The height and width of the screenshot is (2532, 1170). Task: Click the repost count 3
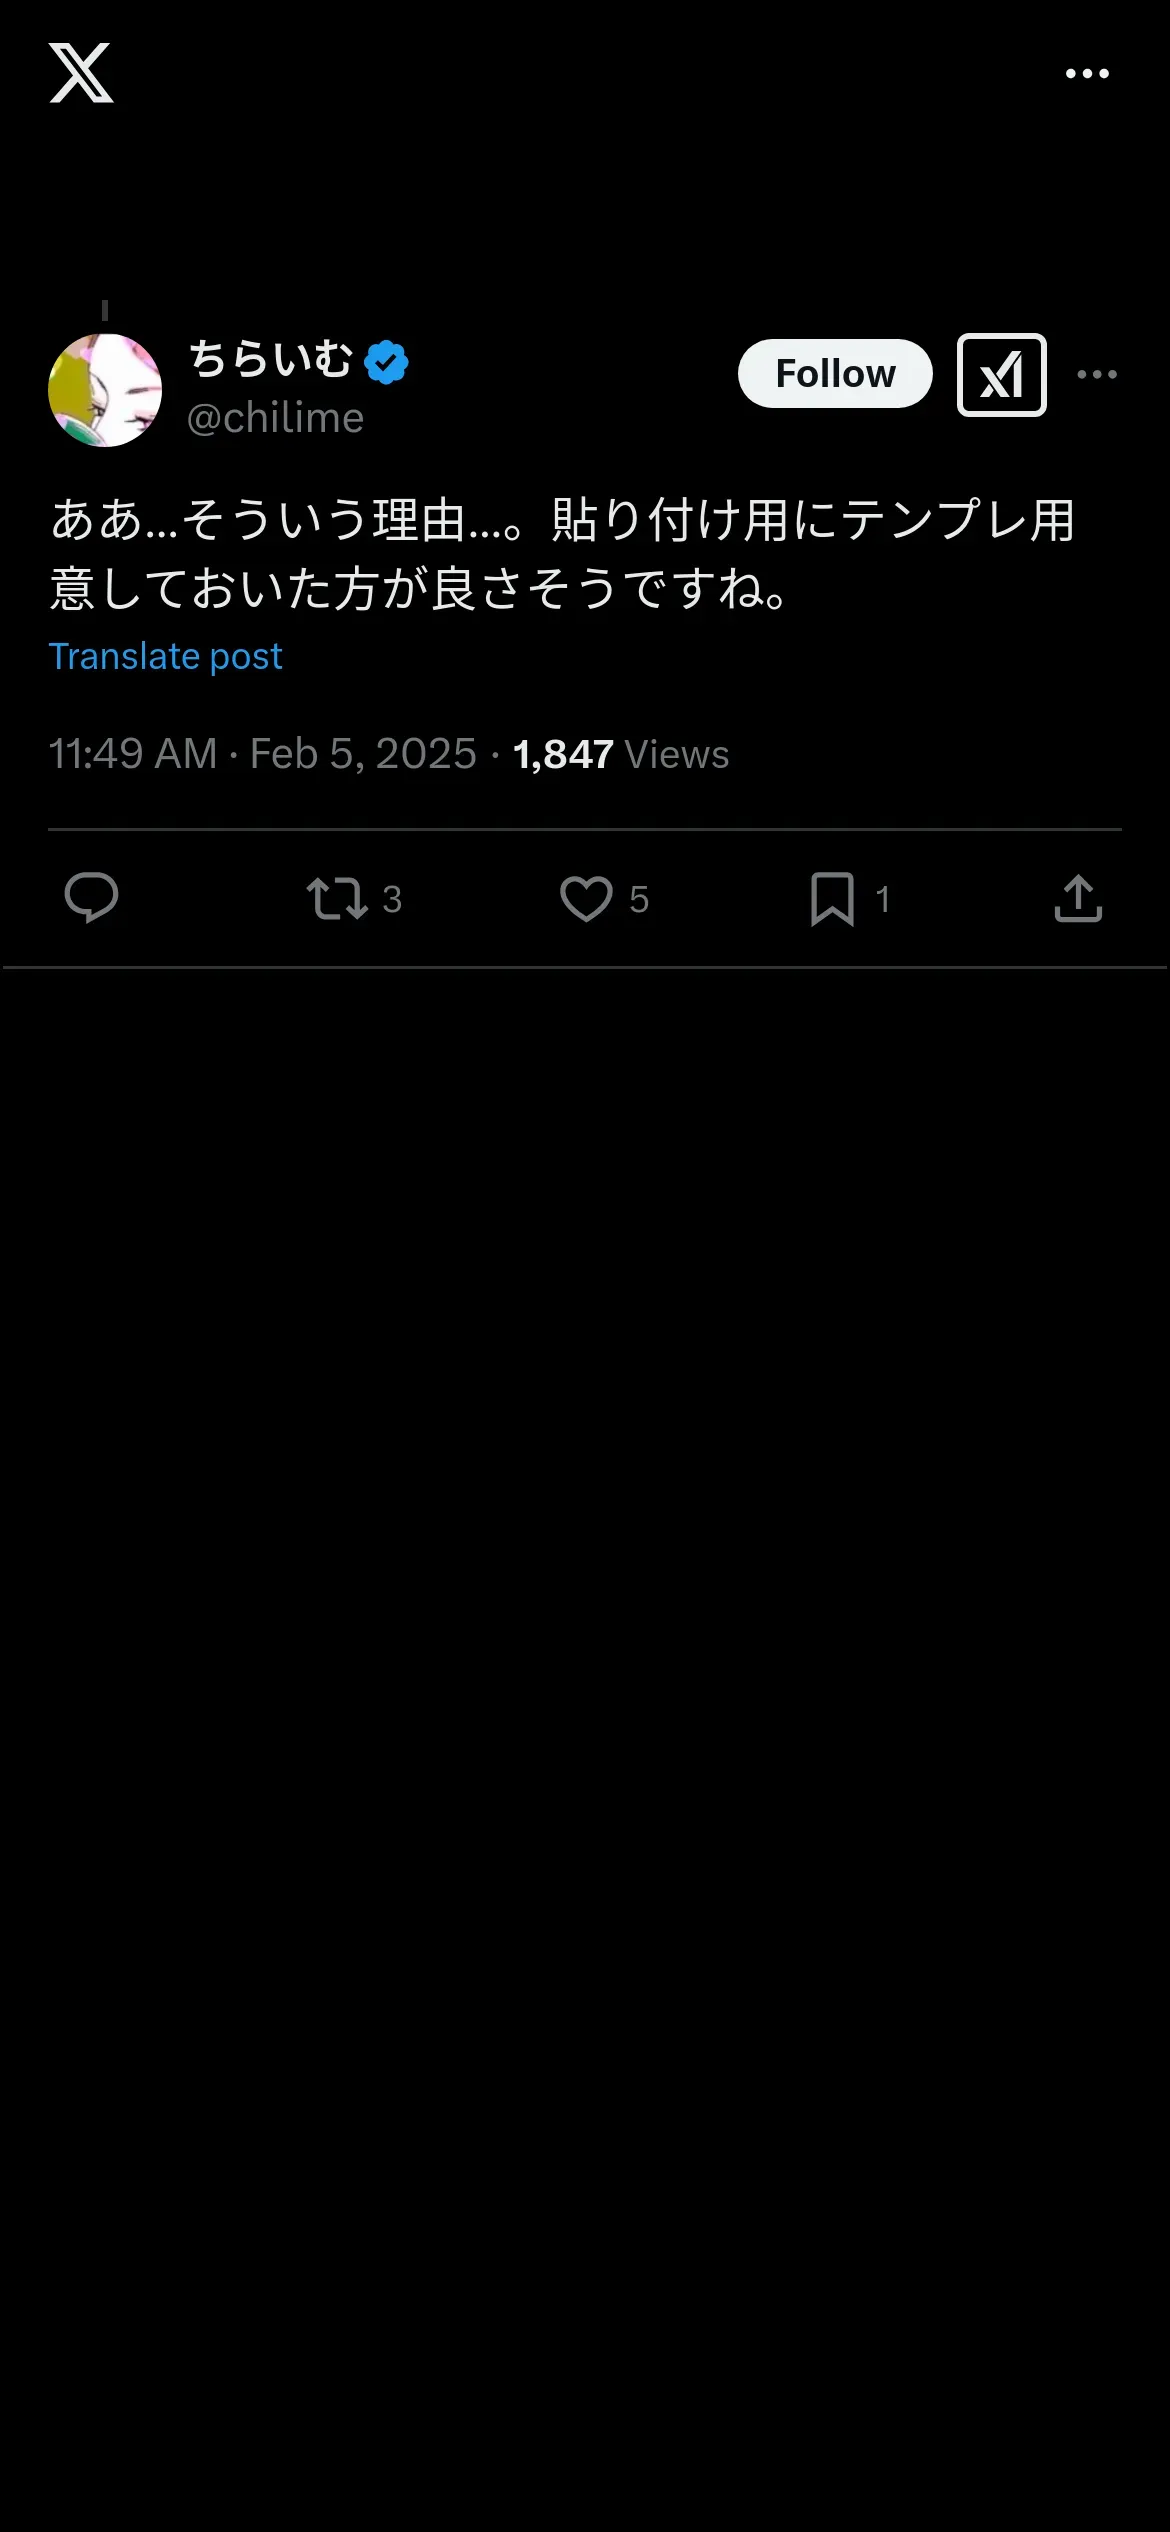[392, 900]
